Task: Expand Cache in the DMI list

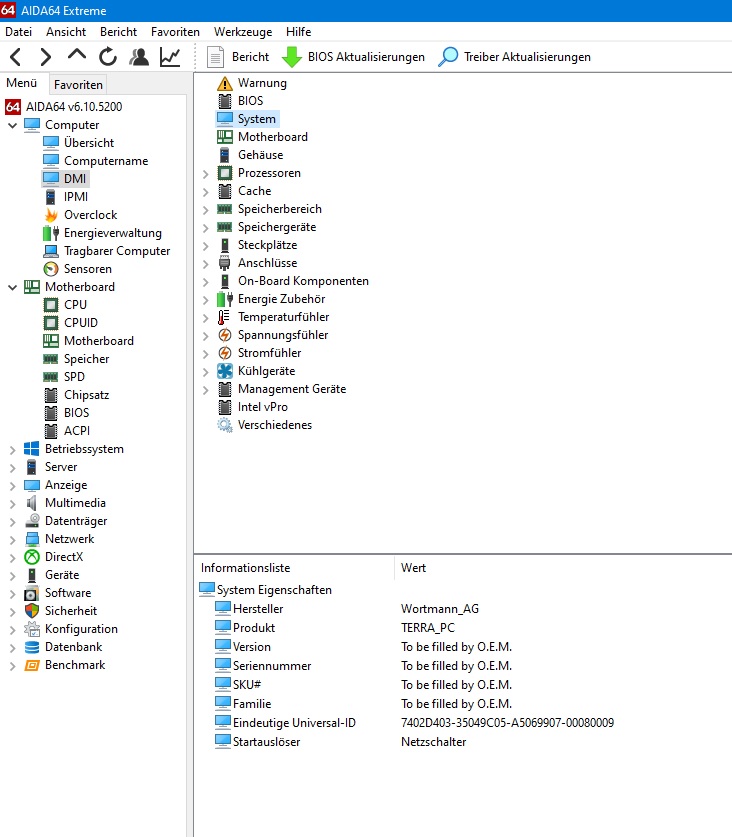Action: 206,192
